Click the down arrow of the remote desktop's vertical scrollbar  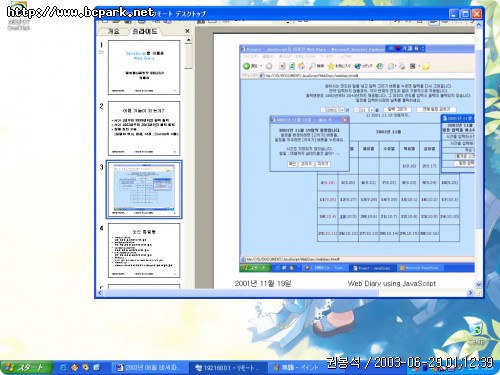479,284
